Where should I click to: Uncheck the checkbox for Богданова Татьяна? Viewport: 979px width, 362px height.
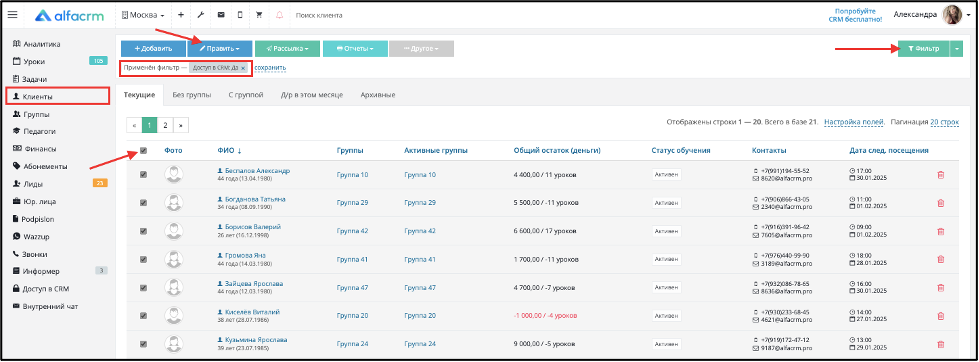click(144, 203)
